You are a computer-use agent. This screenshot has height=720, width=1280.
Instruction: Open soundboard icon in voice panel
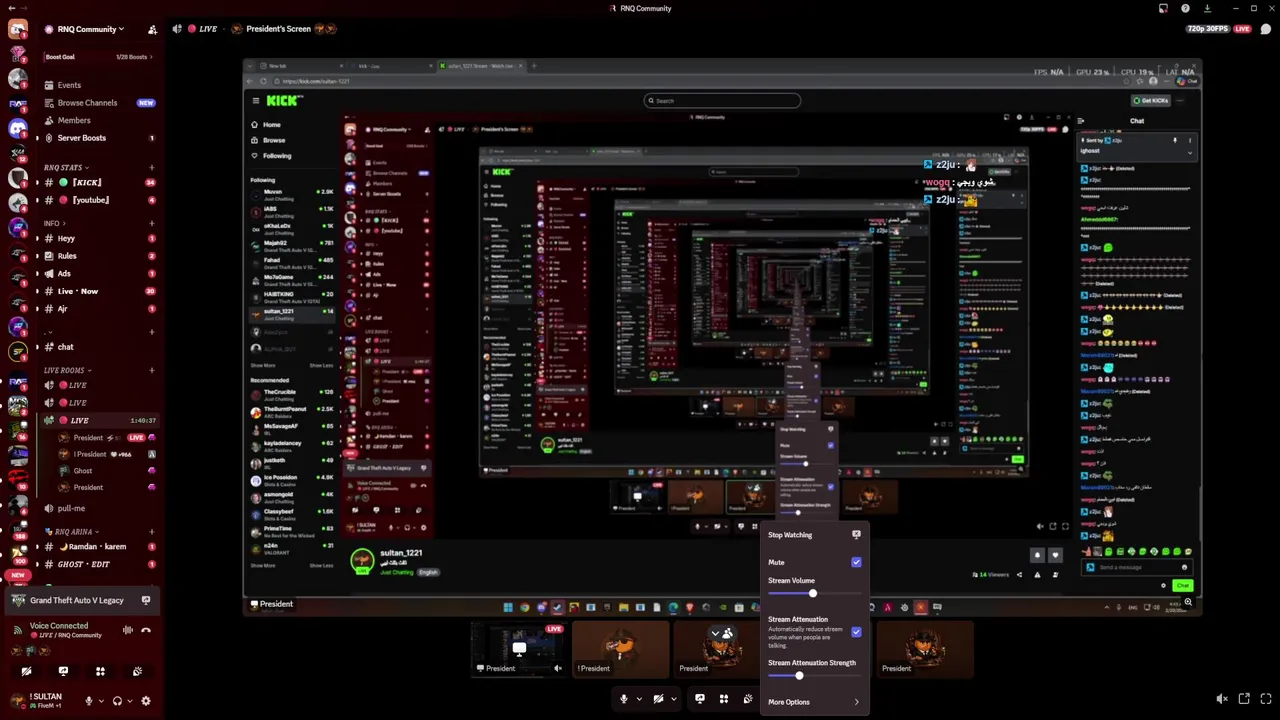[137, 671]
